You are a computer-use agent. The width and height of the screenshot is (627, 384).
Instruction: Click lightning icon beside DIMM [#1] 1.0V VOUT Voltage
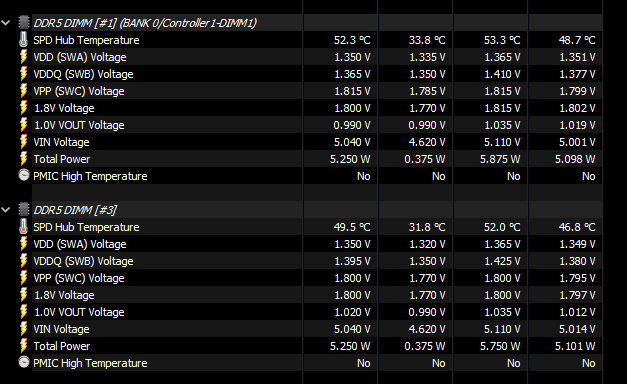(24, 125)
